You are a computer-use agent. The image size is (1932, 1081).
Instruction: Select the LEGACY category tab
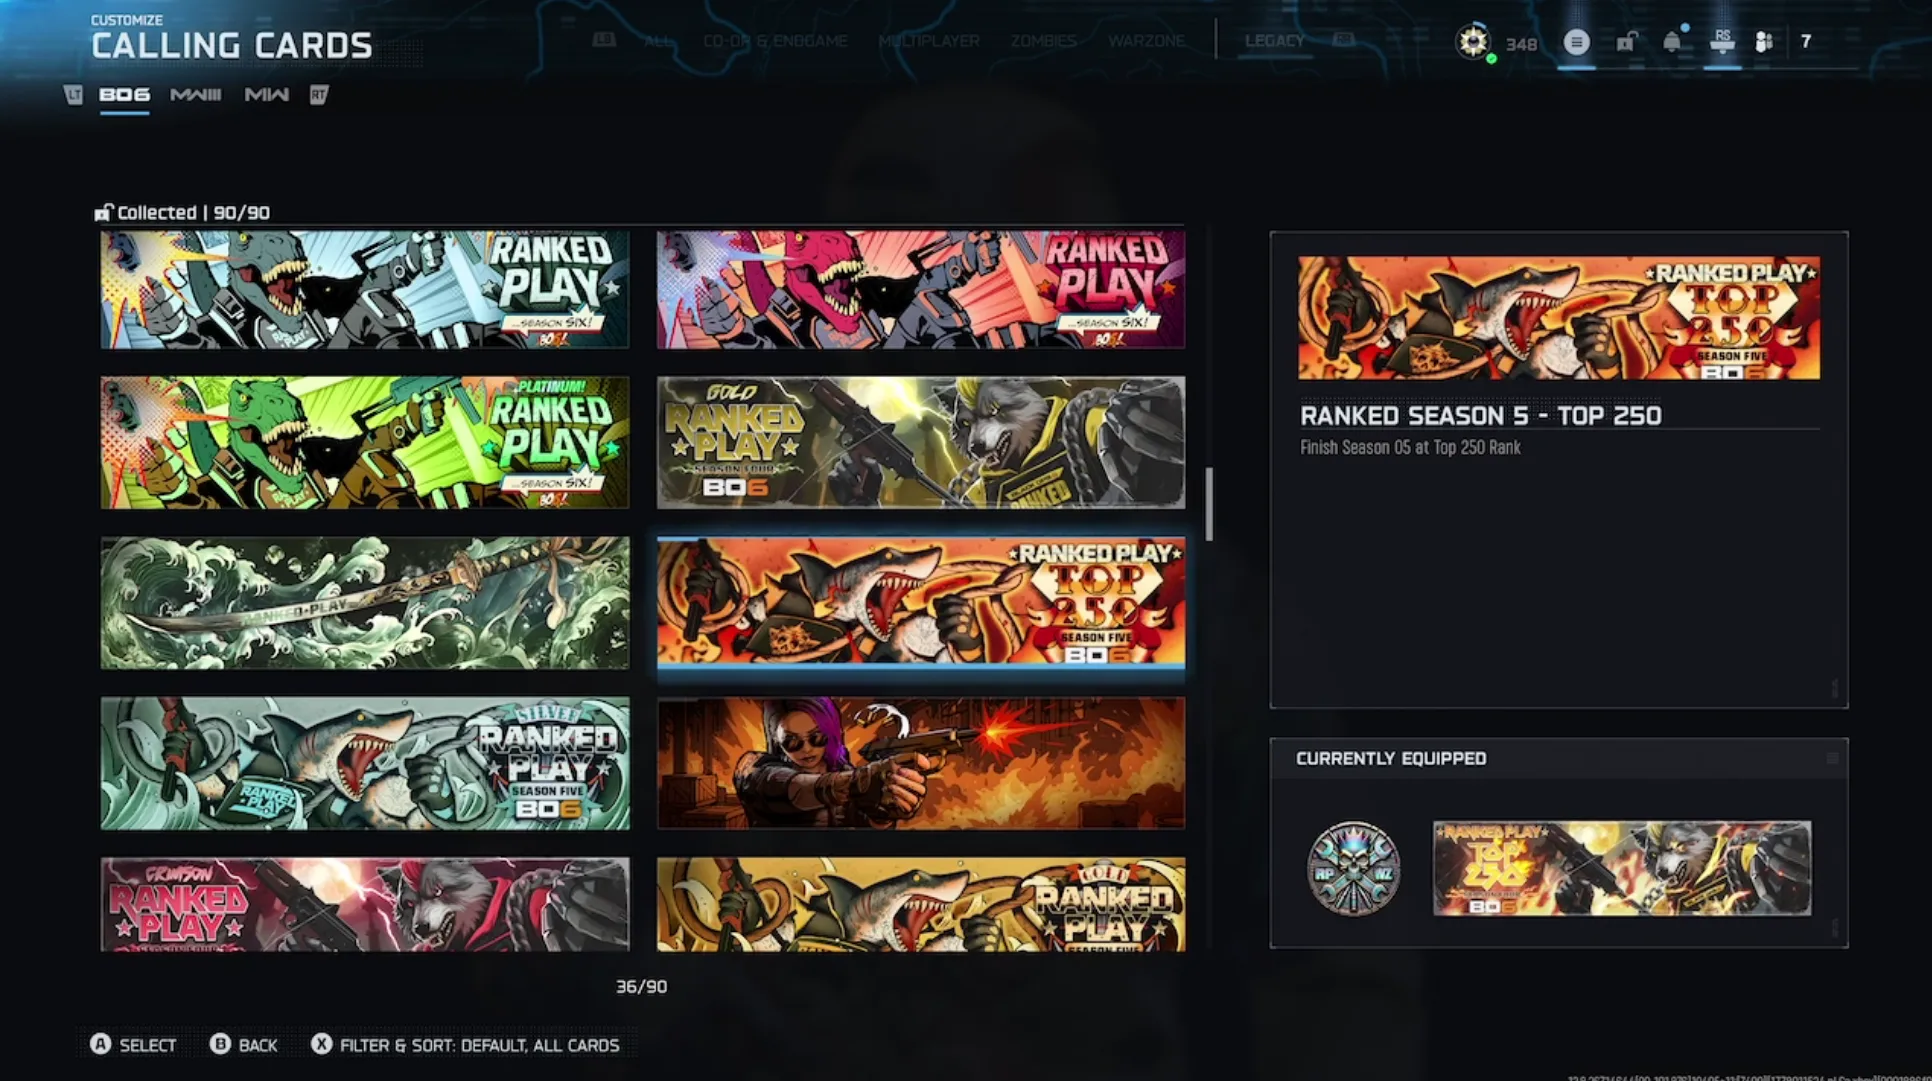(x=1274, y=41)
